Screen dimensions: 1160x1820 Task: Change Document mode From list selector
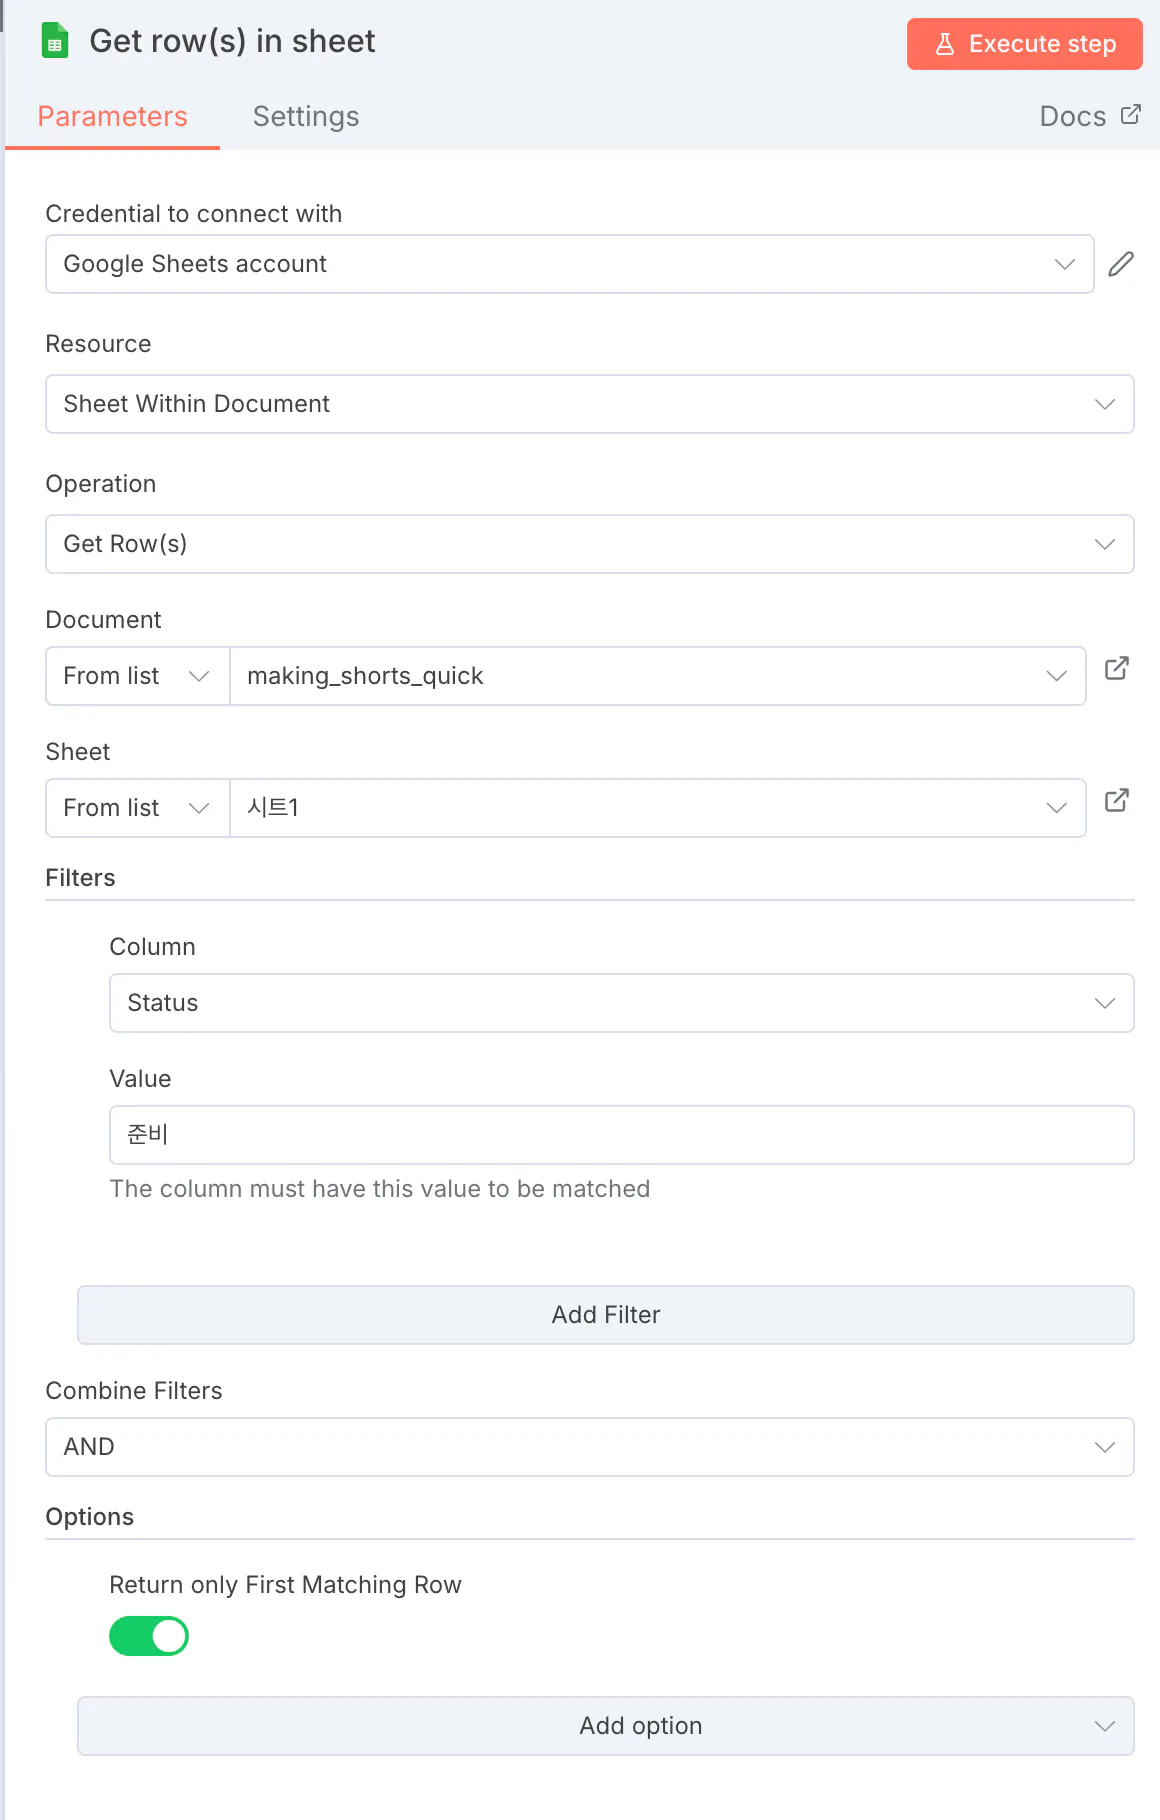pyautogui.click(x=137, y=676)
